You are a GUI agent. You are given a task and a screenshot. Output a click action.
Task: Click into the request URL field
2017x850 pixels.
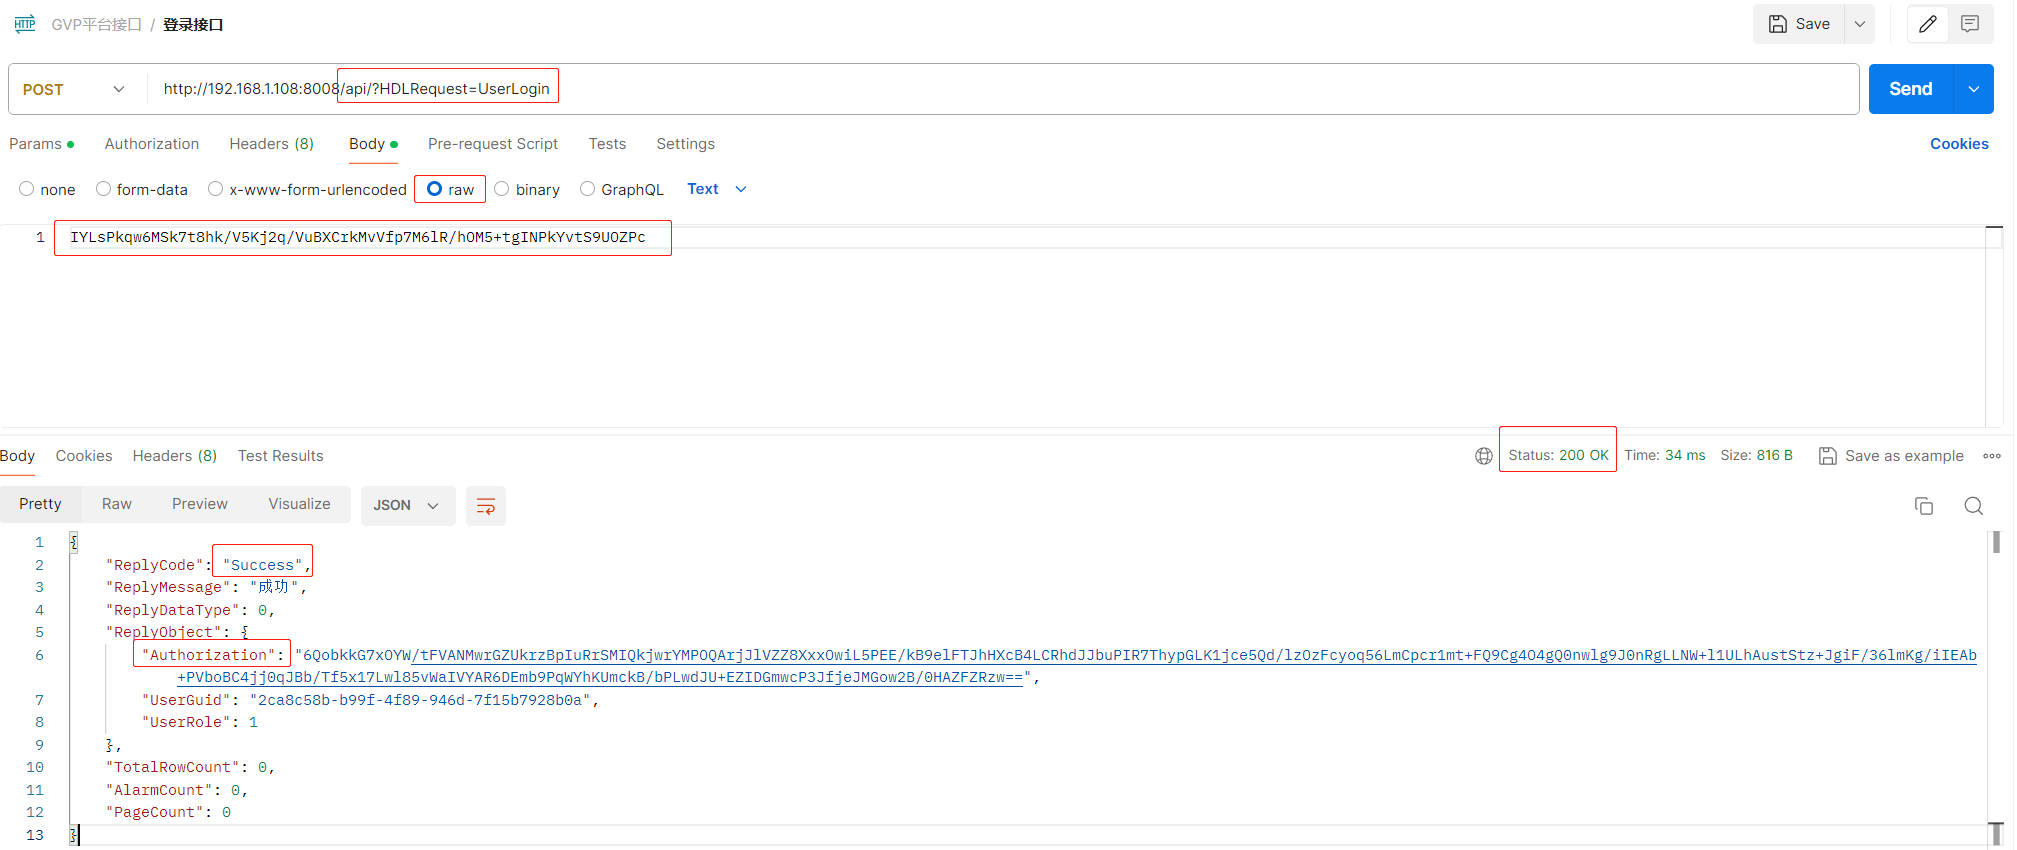(x=1000, y=89)
